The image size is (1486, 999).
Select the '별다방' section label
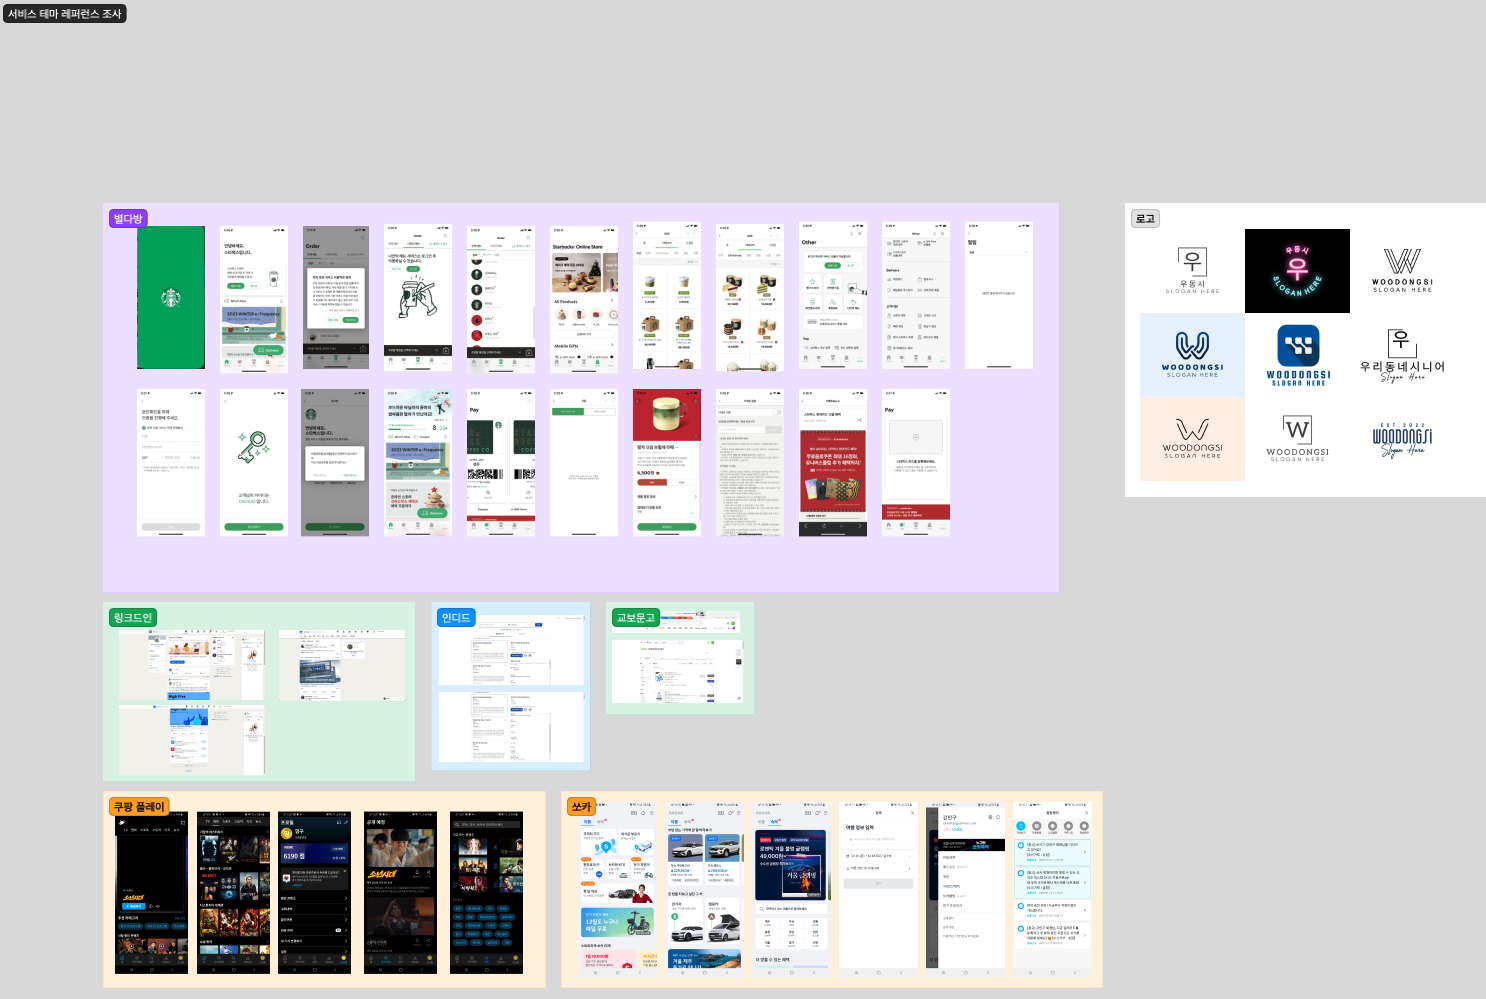click(x=128, y=218)
